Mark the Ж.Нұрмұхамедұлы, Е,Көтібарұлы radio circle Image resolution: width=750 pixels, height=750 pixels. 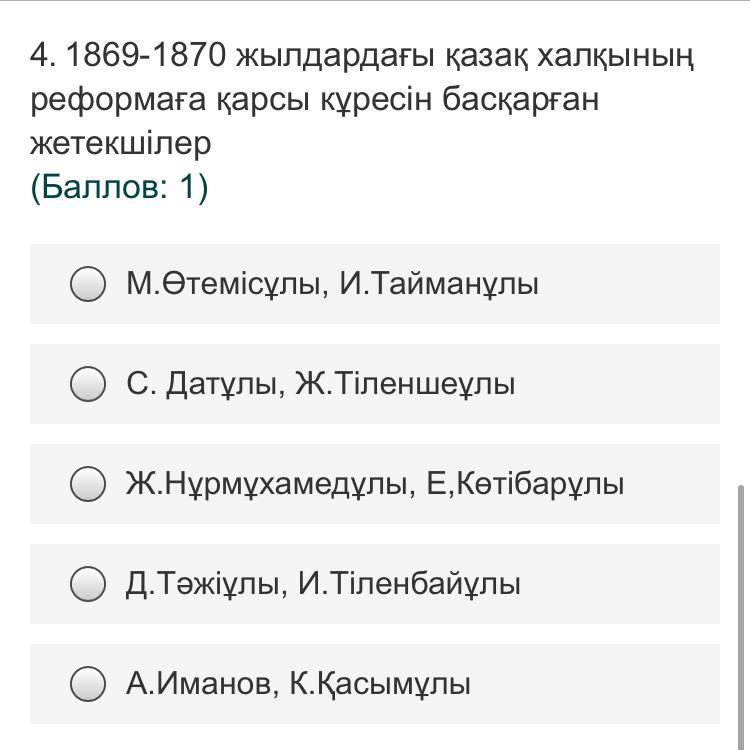click(x=88, y=484)
